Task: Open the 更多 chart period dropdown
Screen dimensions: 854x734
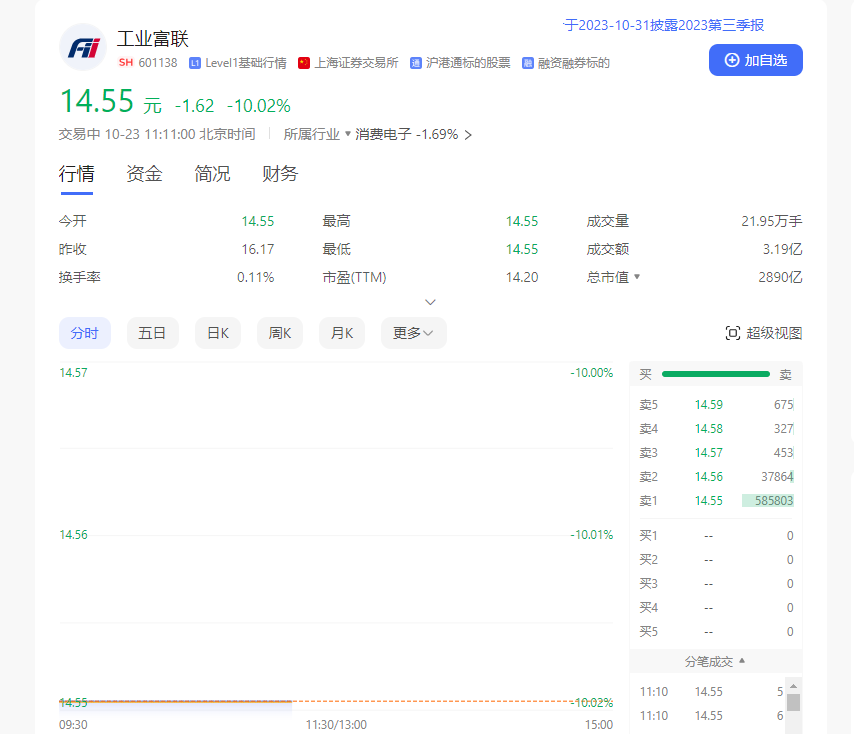Action: [413, 333]
